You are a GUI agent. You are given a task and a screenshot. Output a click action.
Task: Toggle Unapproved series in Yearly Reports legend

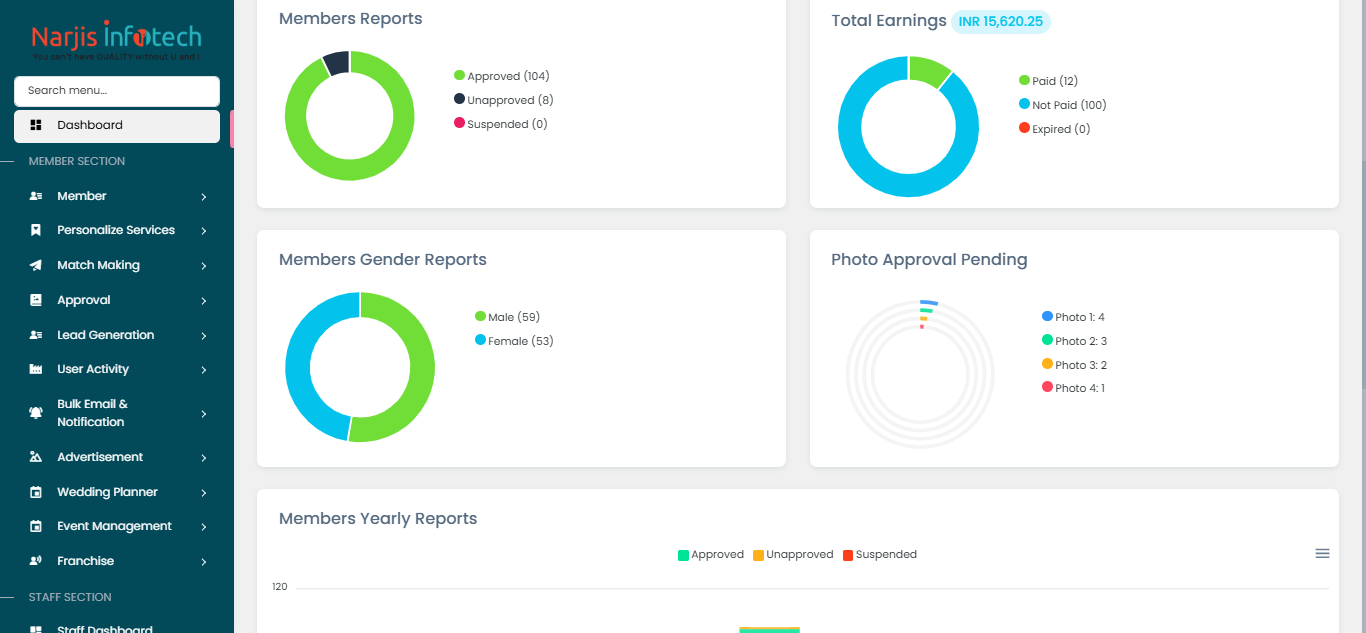[793, 554]
